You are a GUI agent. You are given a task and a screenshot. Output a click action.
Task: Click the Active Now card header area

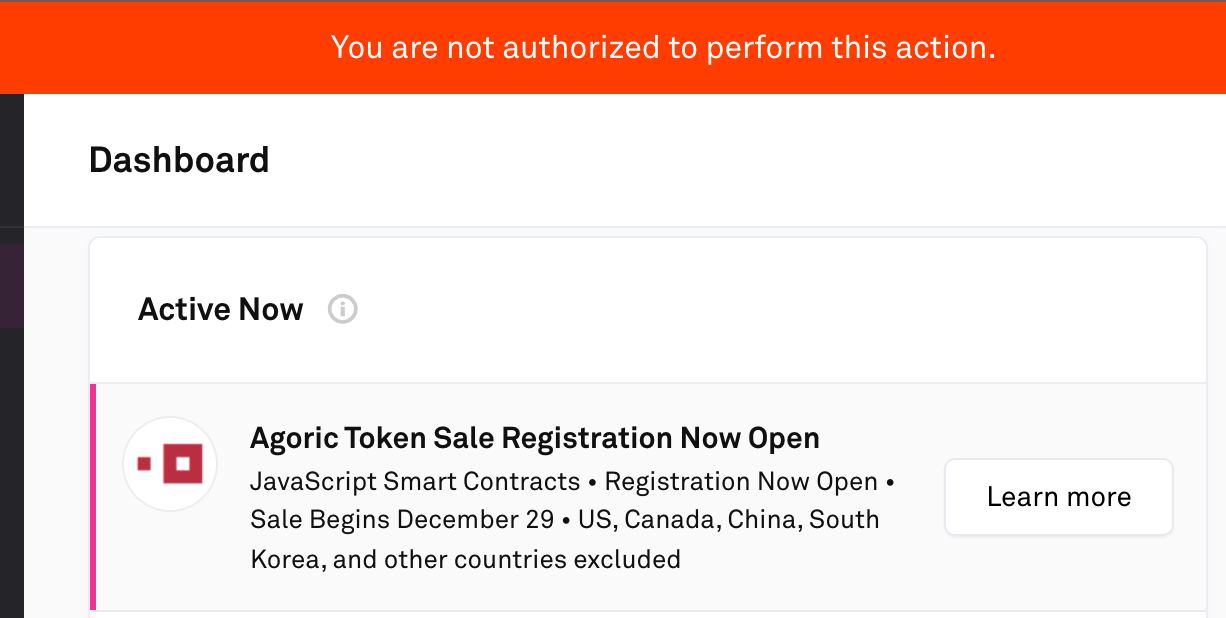pos(648,310)
